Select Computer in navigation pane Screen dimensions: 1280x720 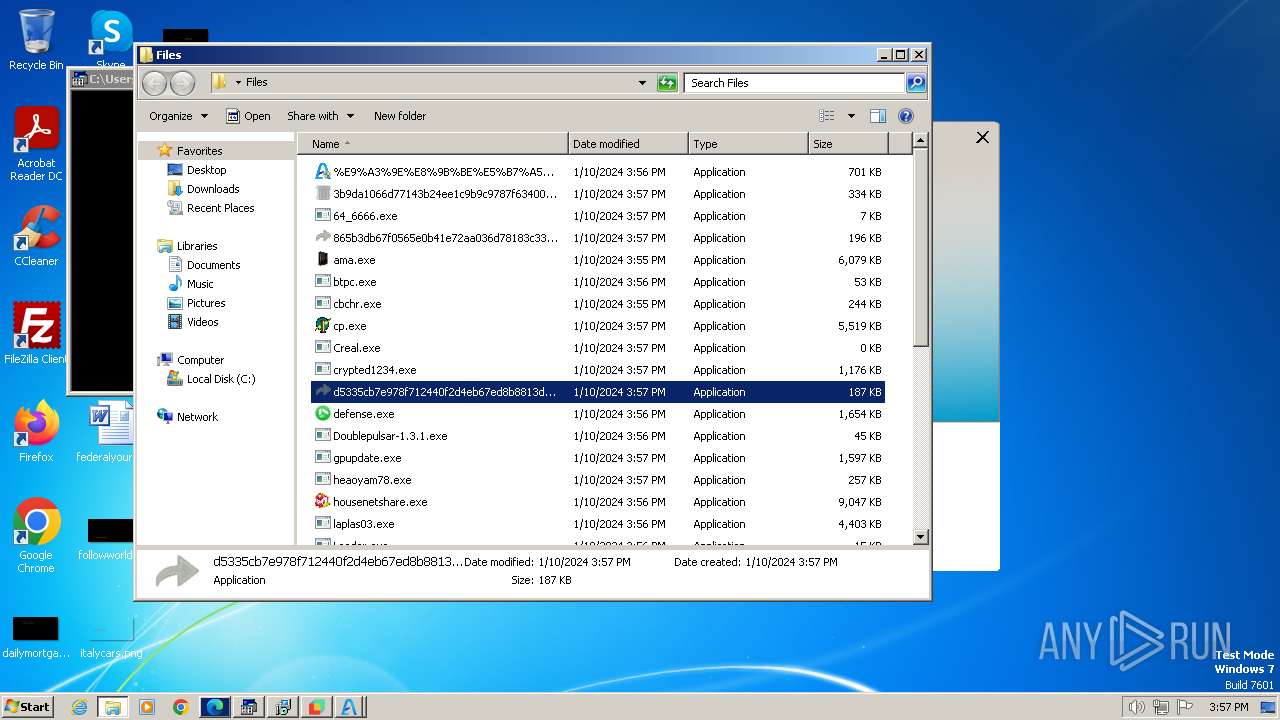(x=200, y=360)
